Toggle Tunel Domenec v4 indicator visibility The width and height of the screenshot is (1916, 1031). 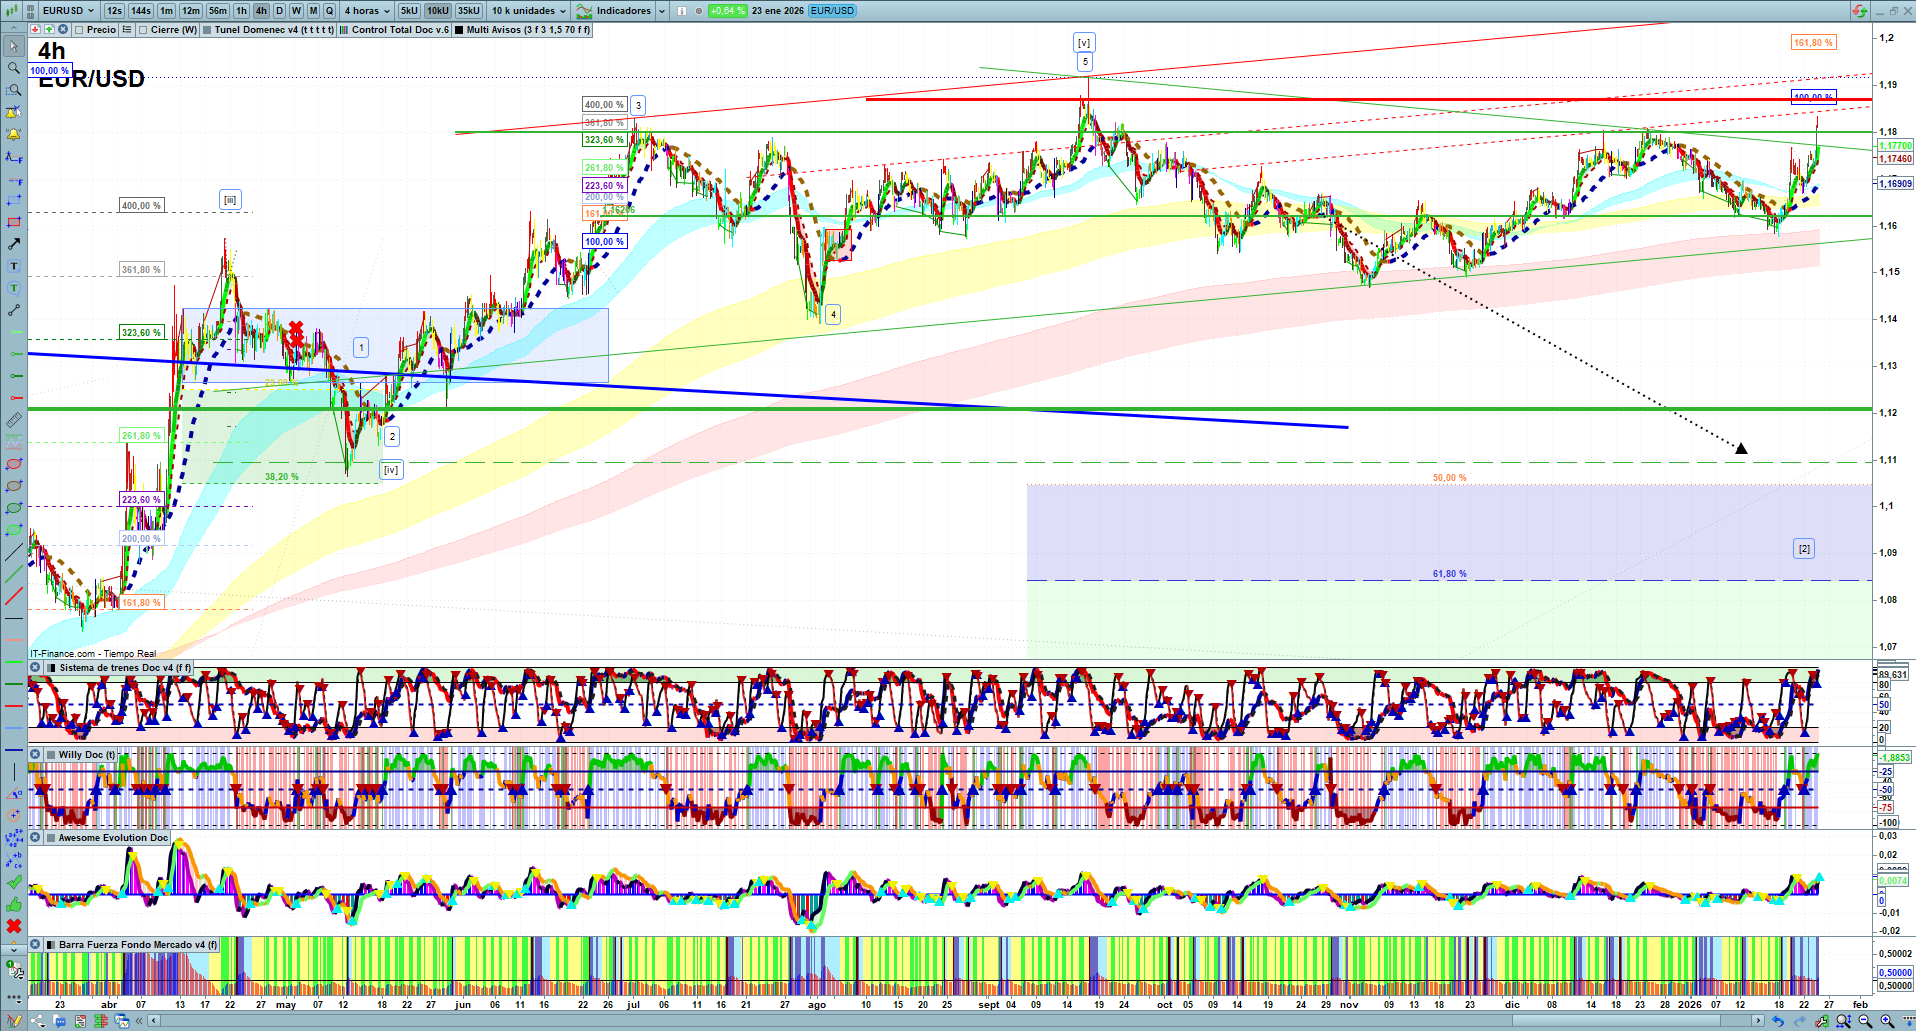[x=207, y=30]
